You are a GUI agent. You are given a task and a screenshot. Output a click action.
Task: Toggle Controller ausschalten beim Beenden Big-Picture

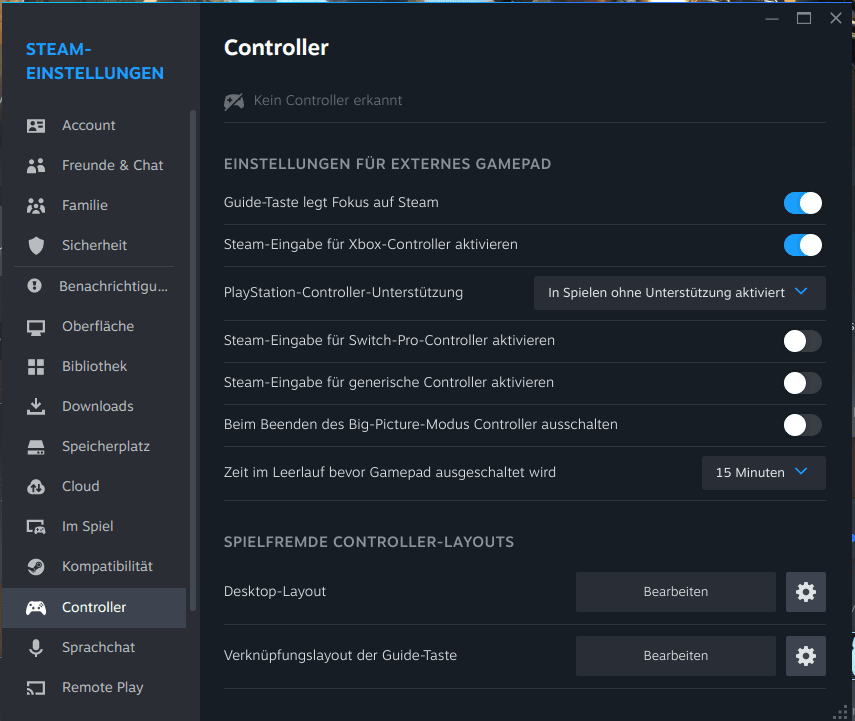[803, 425]
